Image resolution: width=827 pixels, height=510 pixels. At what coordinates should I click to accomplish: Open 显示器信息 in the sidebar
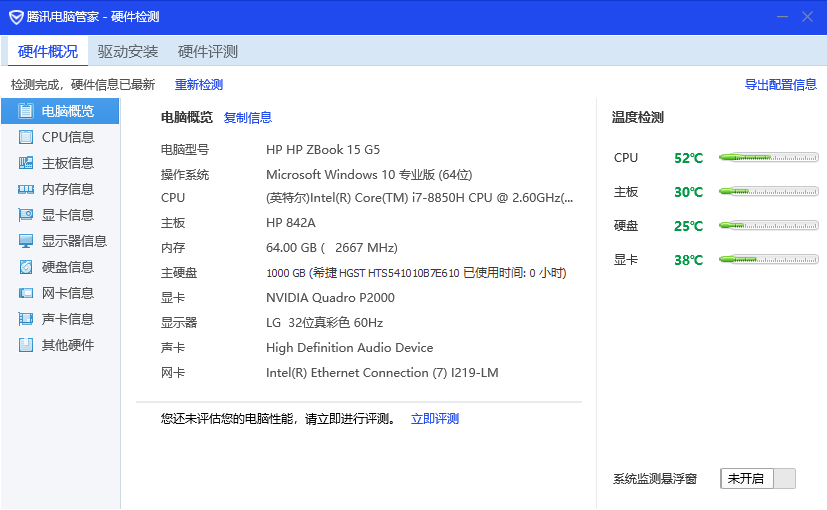(60, 241)
